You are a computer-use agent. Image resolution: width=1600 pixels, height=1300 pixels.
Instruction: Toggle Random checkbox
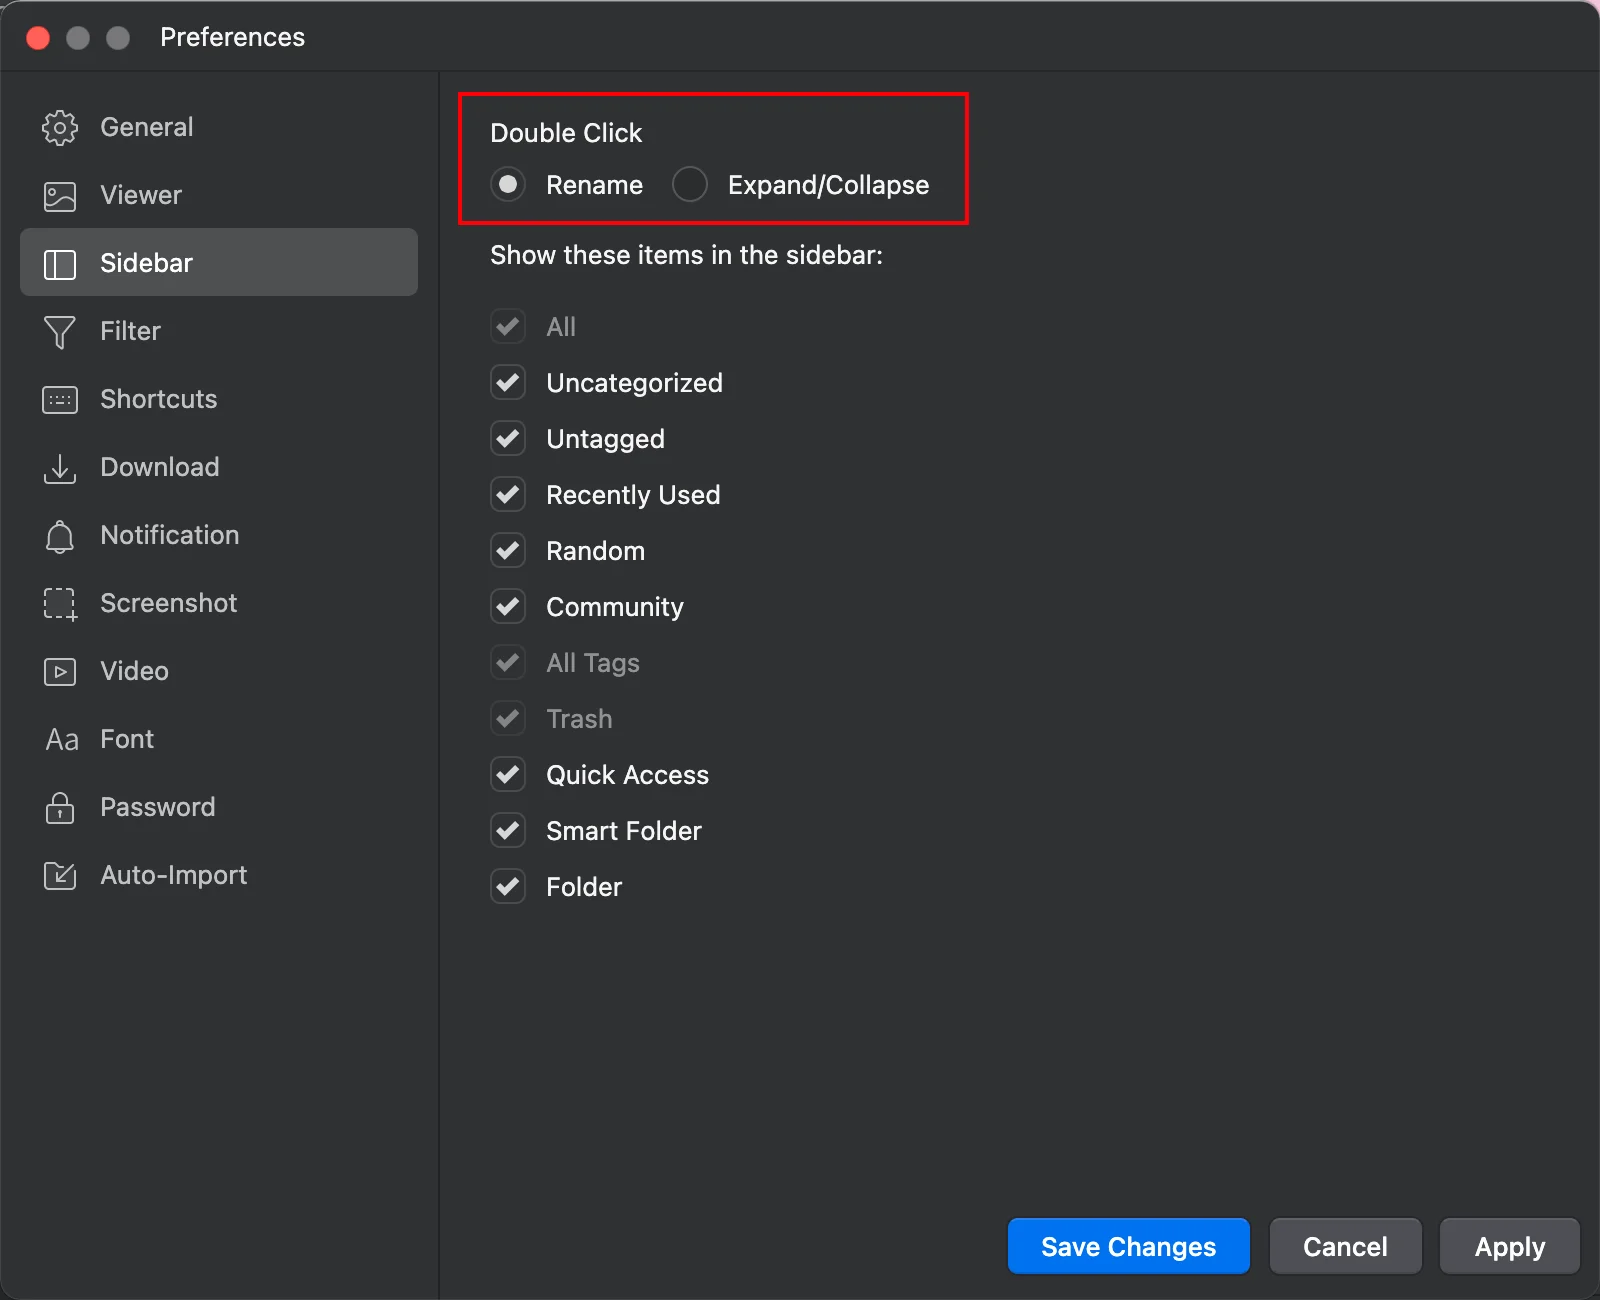tap(508, 550)
